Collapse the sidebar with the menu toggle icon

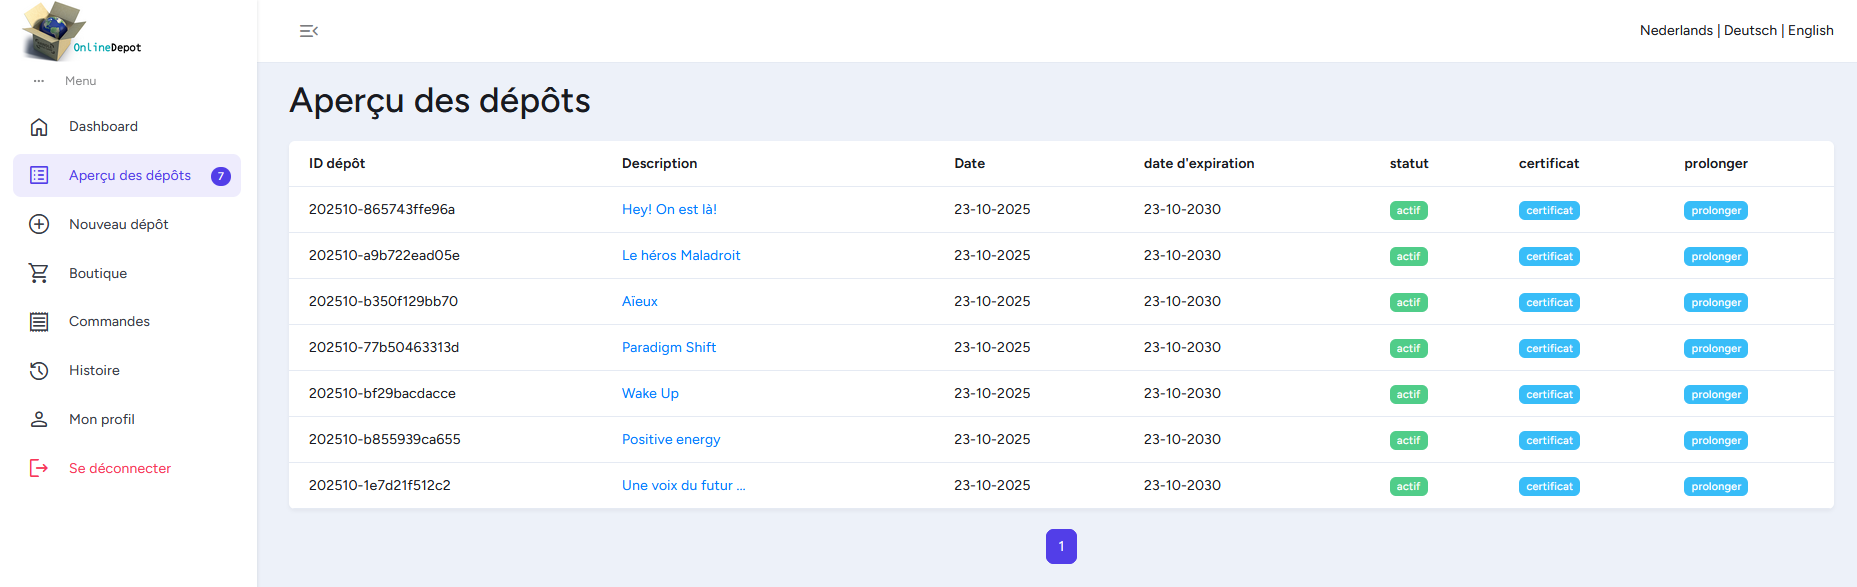point(309,31)
